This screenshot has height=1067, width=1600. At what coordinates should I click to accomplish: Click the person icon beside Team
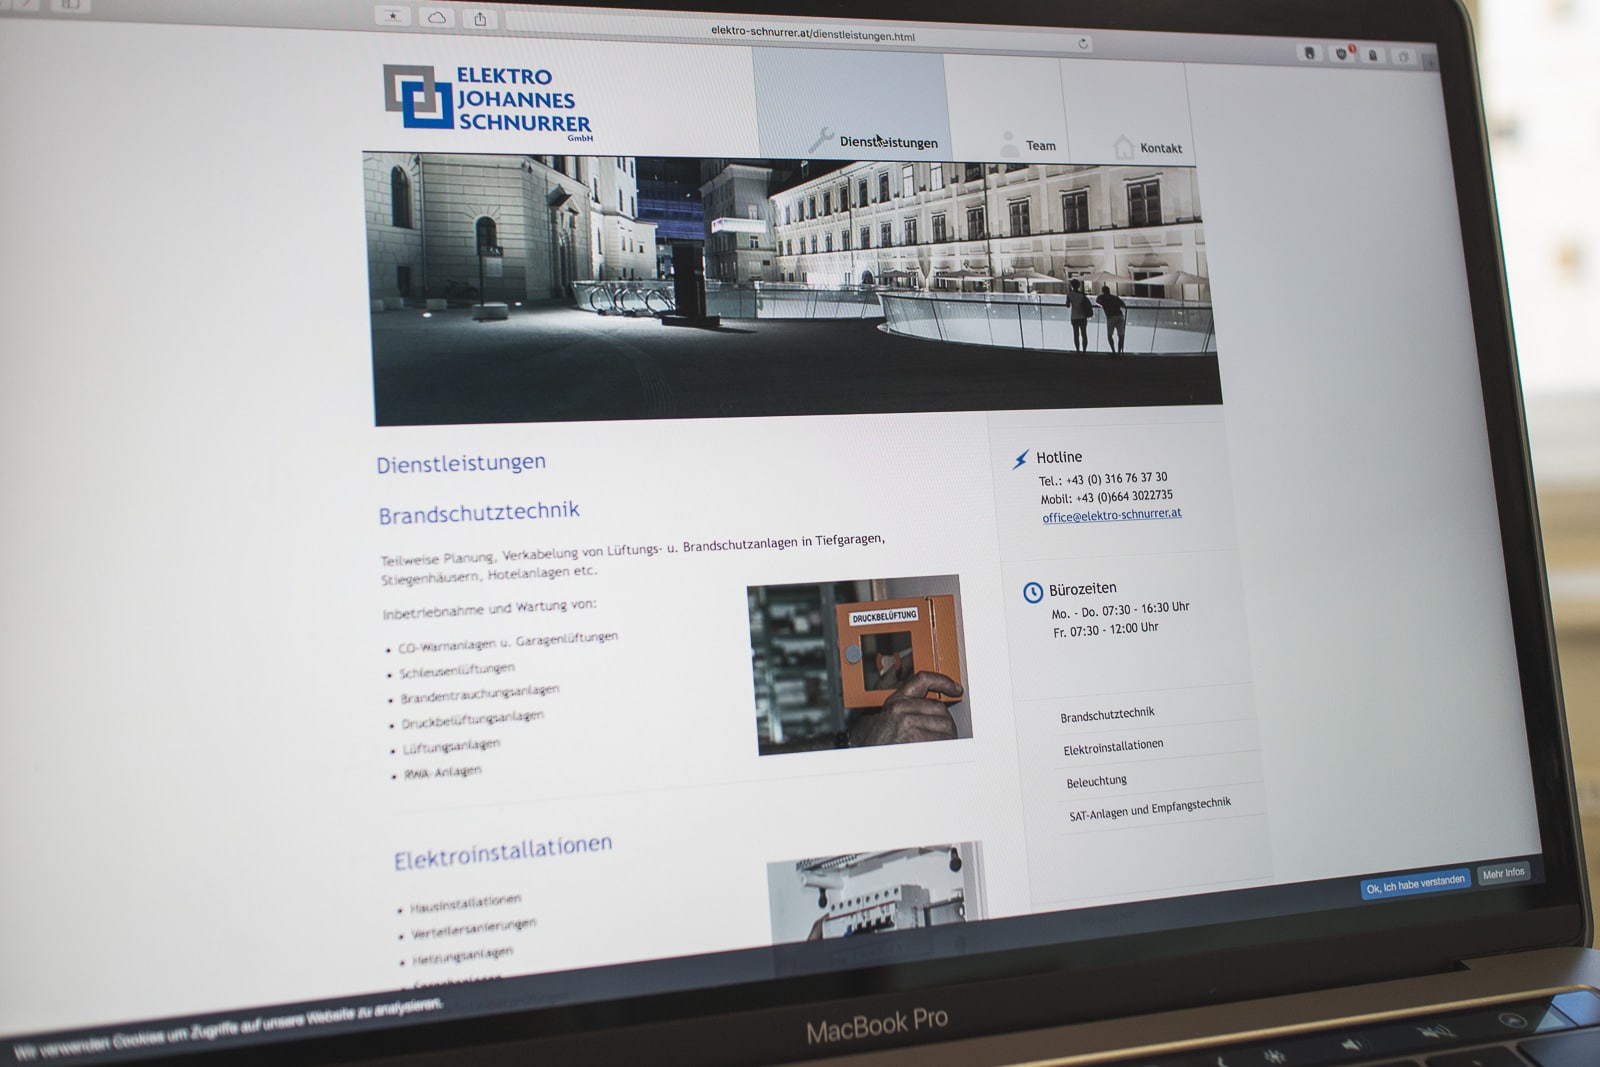tap(1009, 144)
